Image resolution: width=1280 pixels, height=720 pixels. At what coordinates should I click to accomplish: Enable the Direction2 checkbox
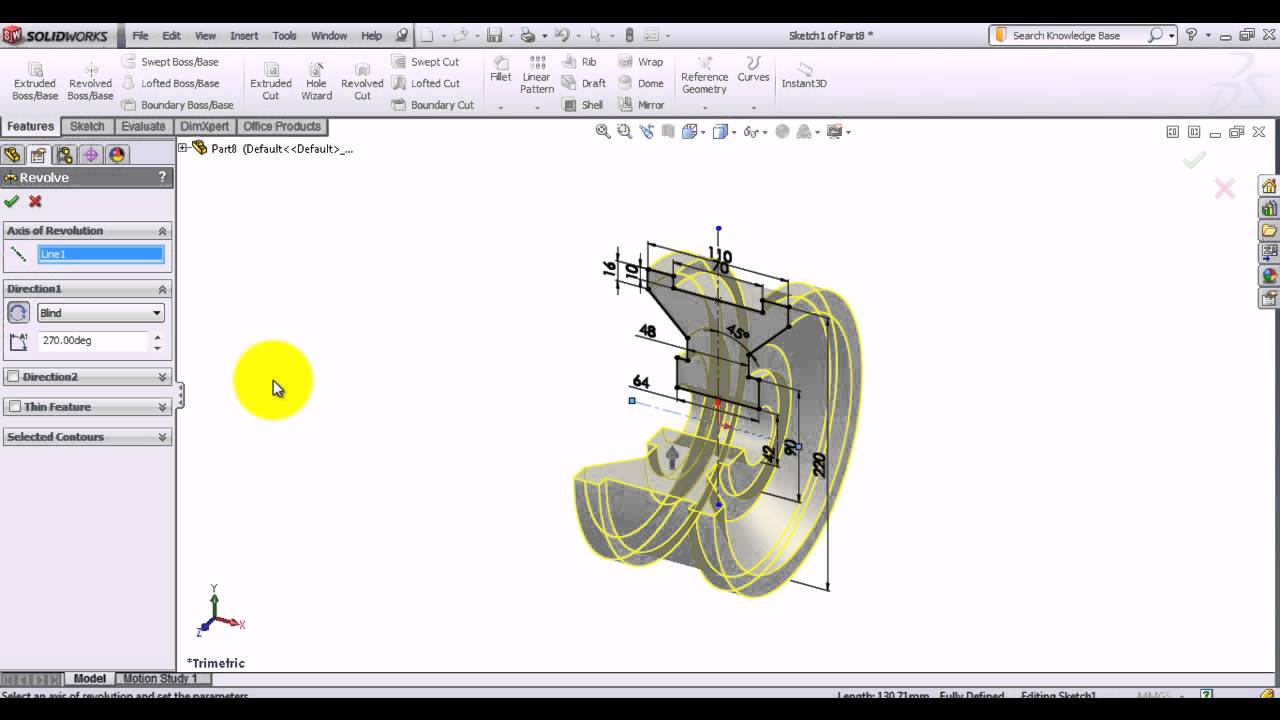[13, 377]
